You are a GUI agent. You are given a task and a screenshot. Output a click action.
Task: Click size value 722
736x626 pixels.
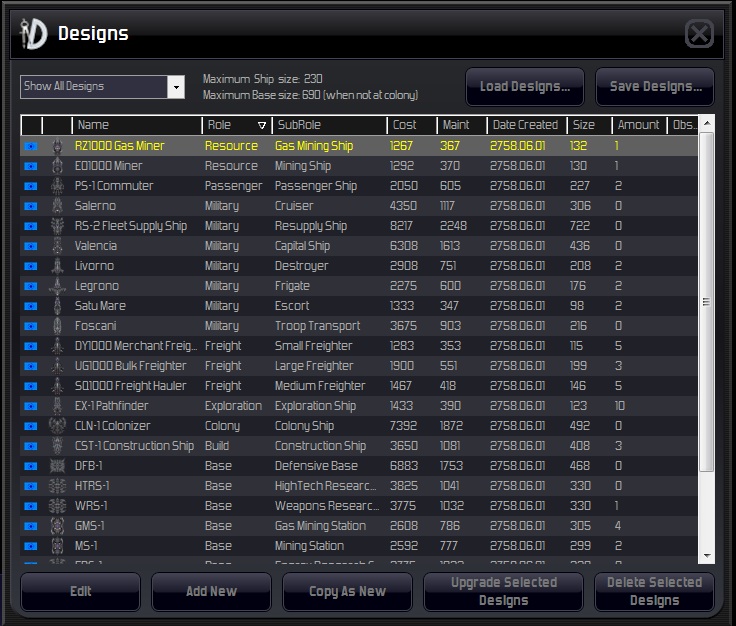[x=580, y=226]
